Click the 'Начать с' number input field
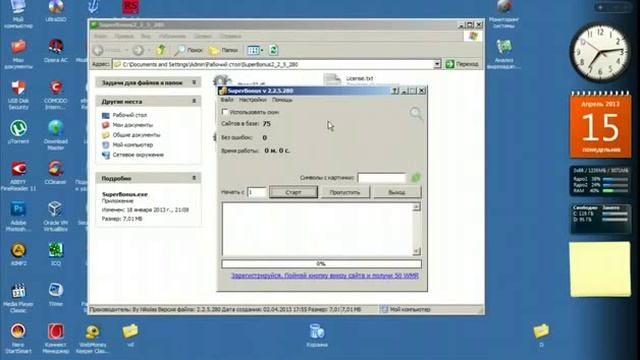 click(x=257, y=192)
